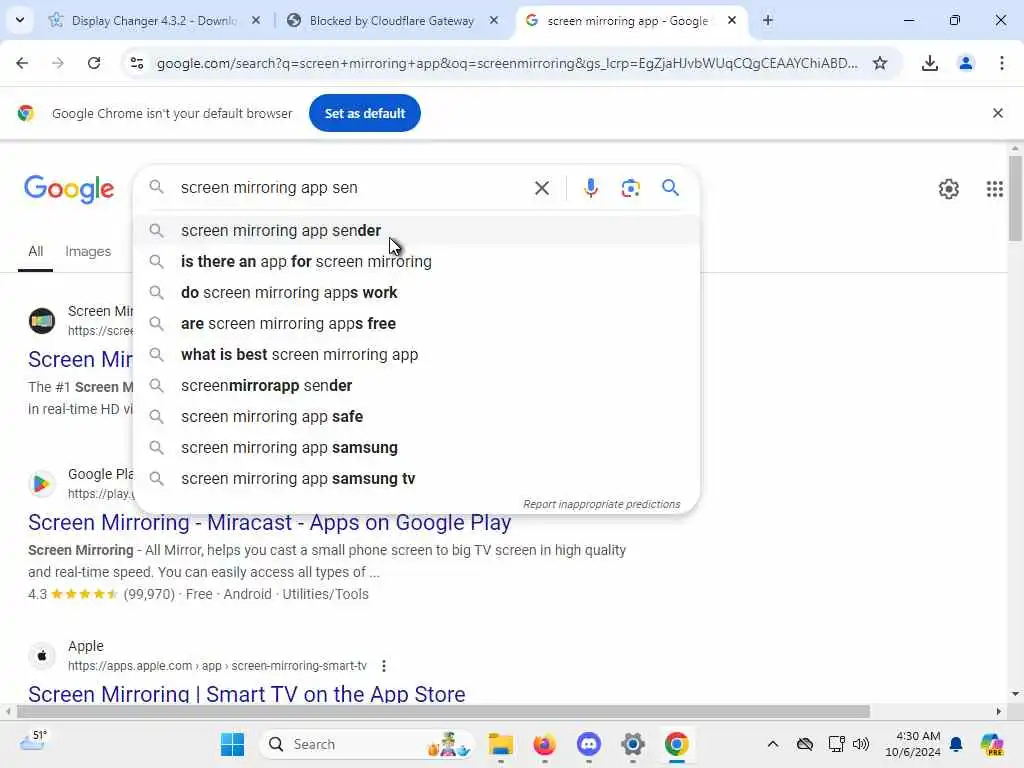
Task: Click the Google Play result favicon
Action: click(x=42, y=484)
